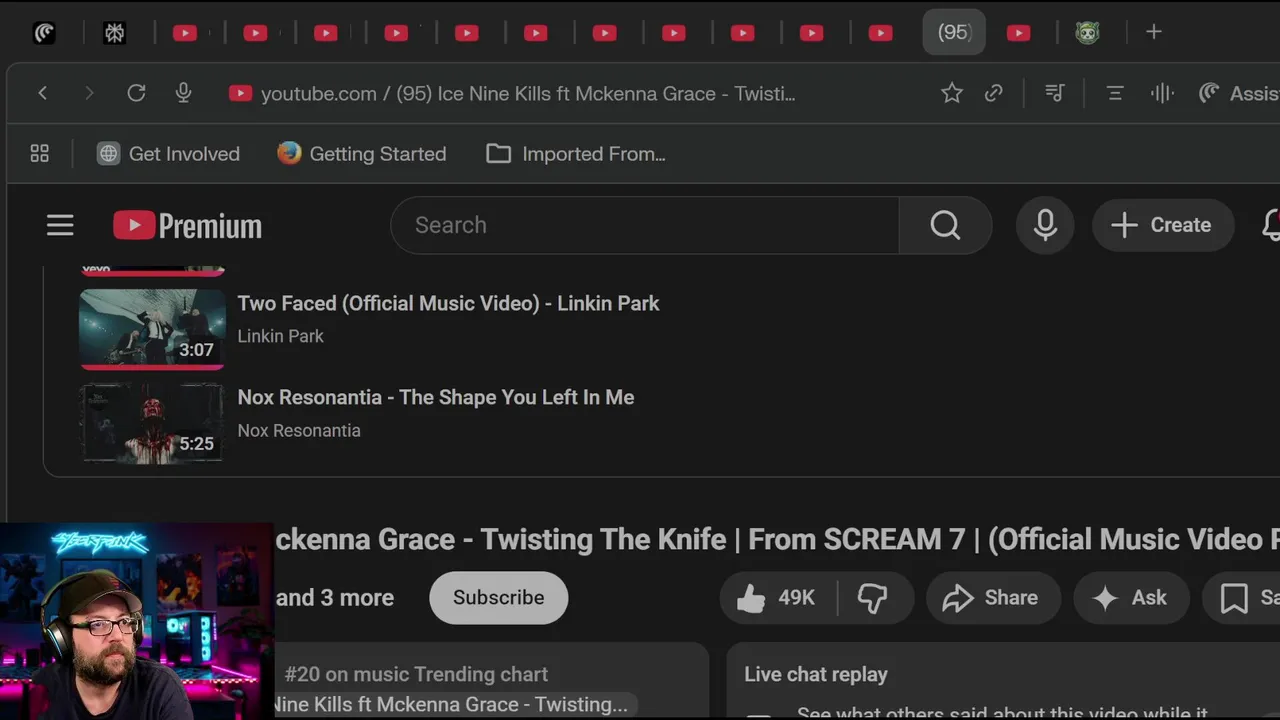Click the search magnifier button
Image resolution: width=1280 pixels, height=720 pixels.
pyautogui.click(x=945, y=225)
